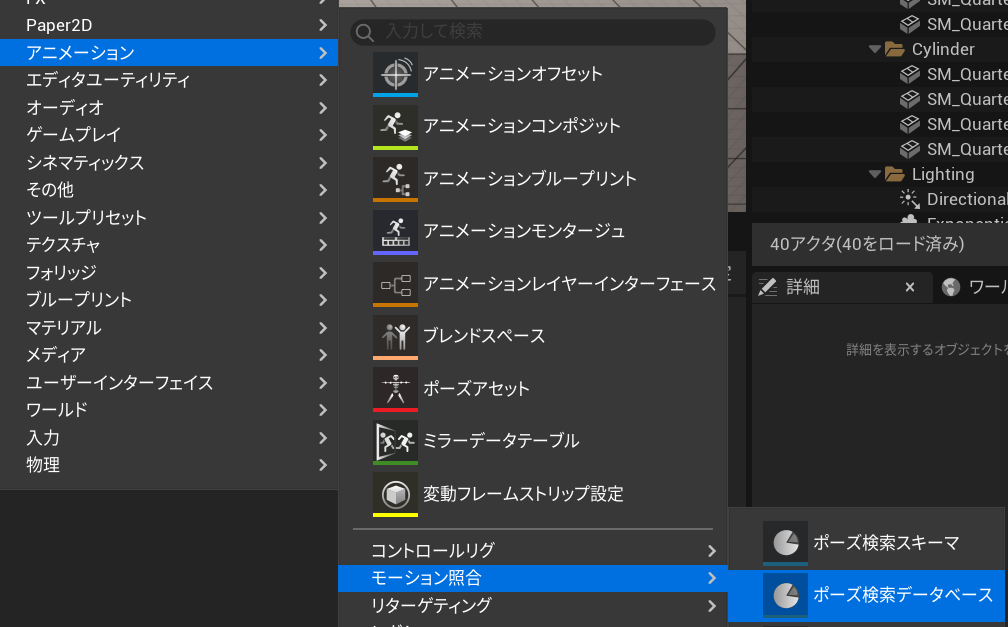The width and height of the screenshot is (1008, 627).
Task: Choose ブレンドスペース label
Action: [484, 336]
